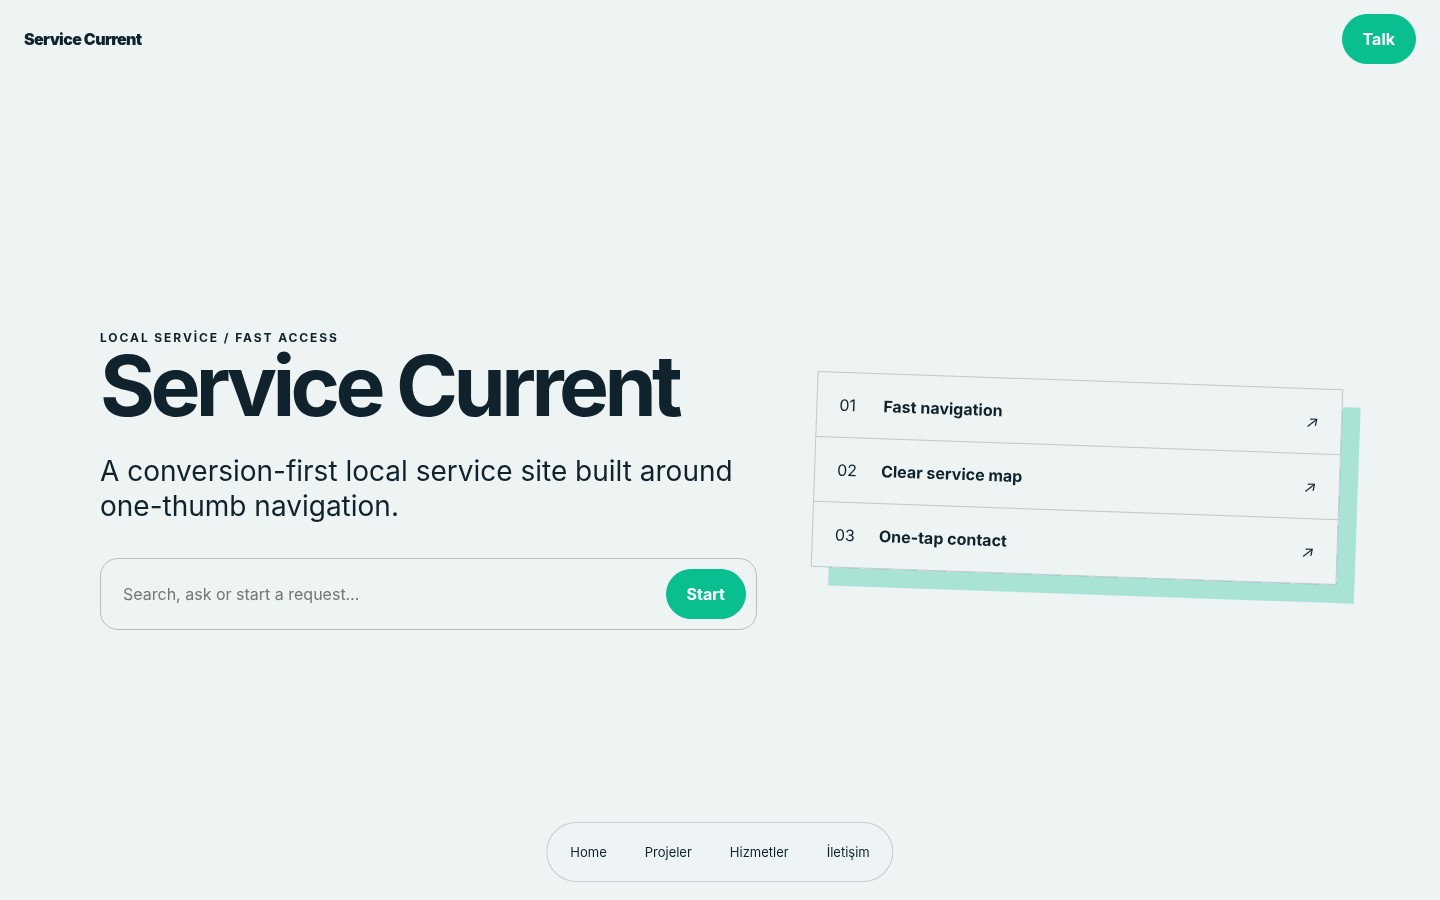Click the 03 number label
The height and width of the screenshot is (900, 1440).
pyautogui.click(x=844, y=535)
